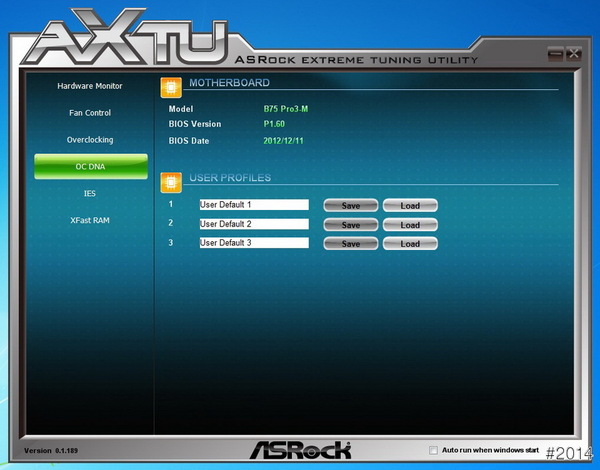Edit the User Default 1 name field
600x470 pixels.
tap(254, 204)
